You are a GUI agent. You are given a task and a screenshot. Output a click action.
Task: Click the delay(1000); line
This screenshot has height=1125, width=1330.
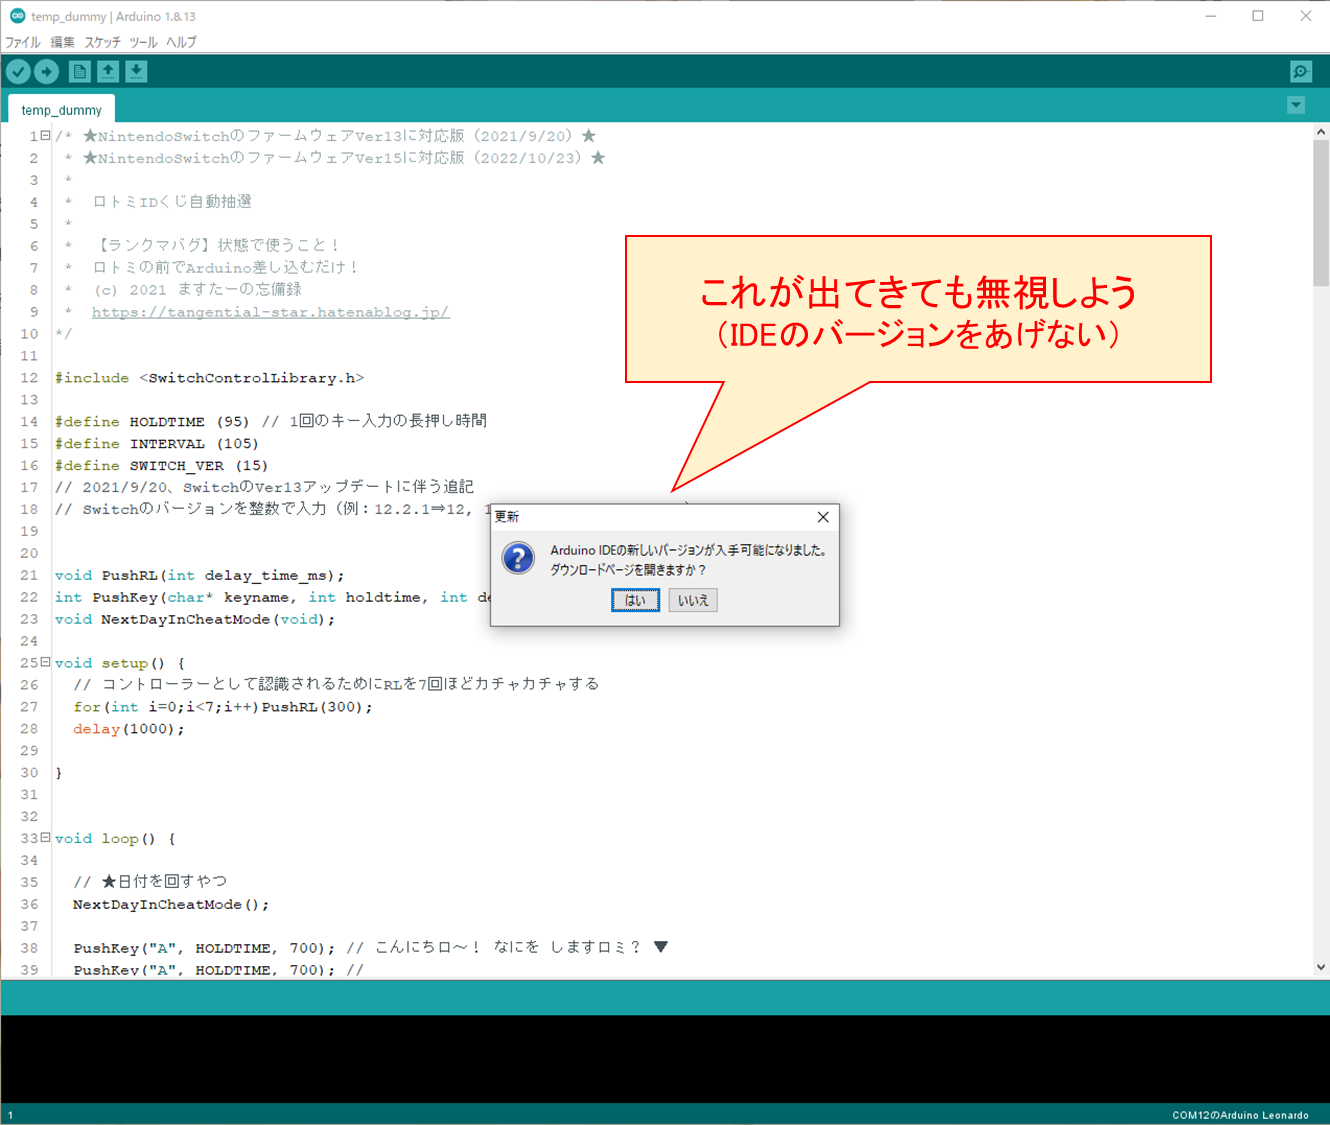click(x=128, y=729)
